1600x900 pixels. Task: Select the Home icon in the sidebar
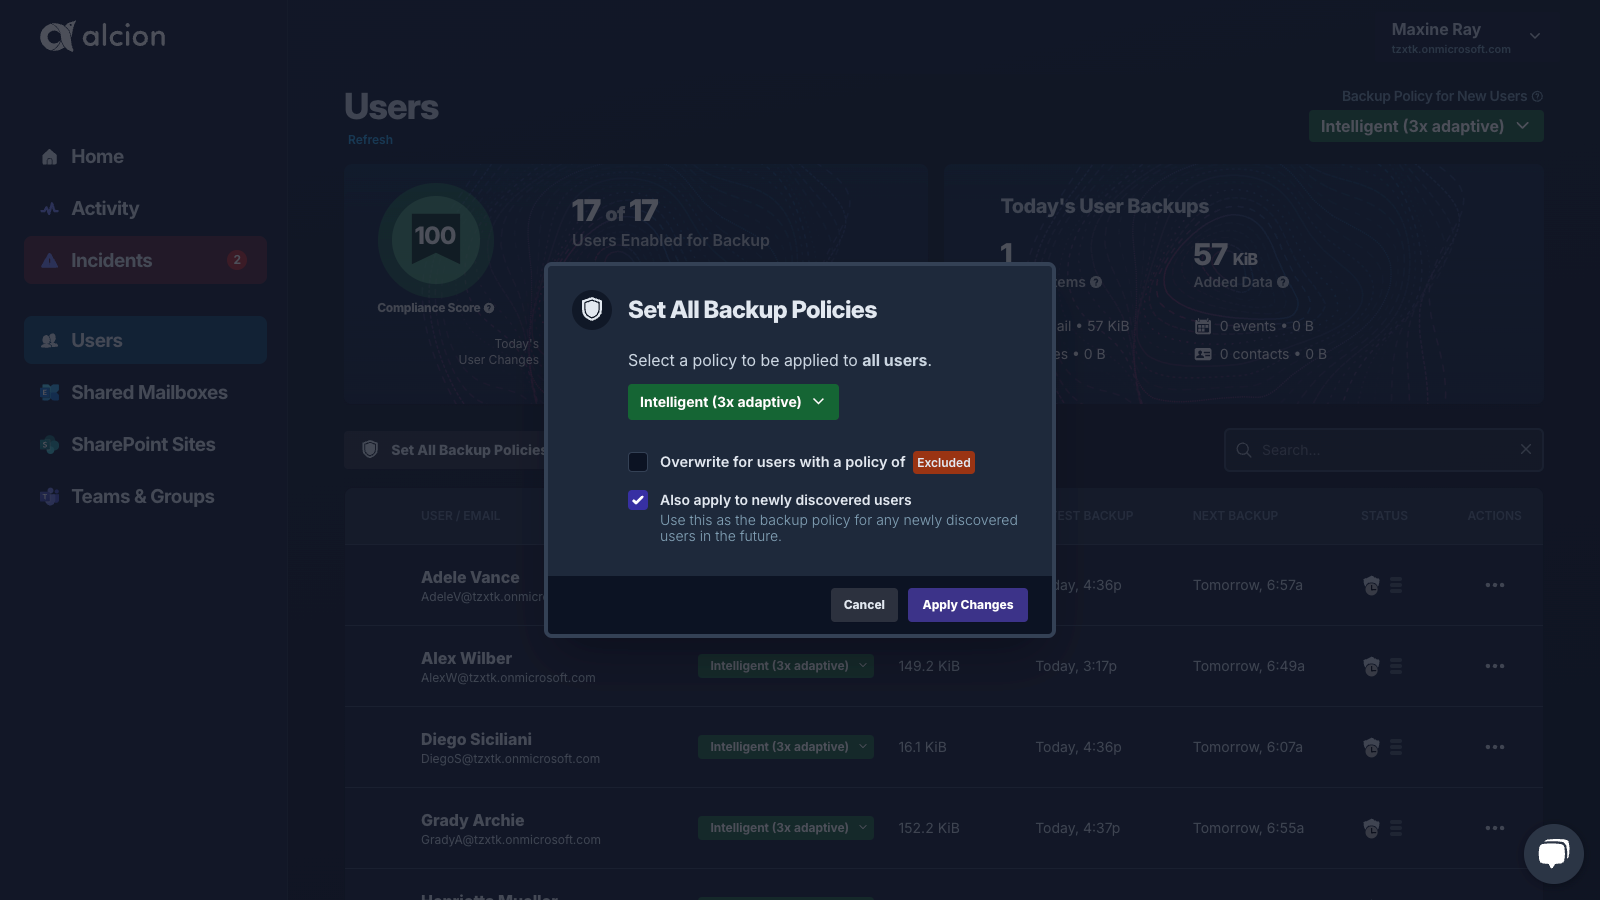(x=48, y=156)
